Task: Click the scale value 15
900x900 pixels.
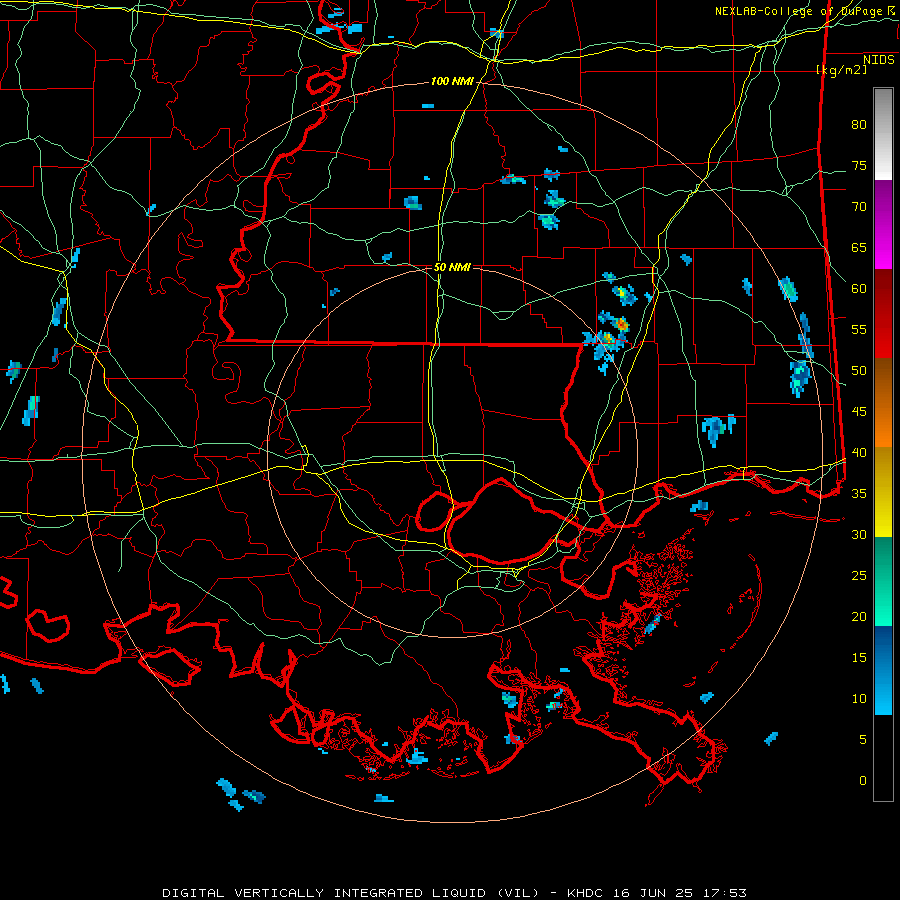Action: pos(859,658)
